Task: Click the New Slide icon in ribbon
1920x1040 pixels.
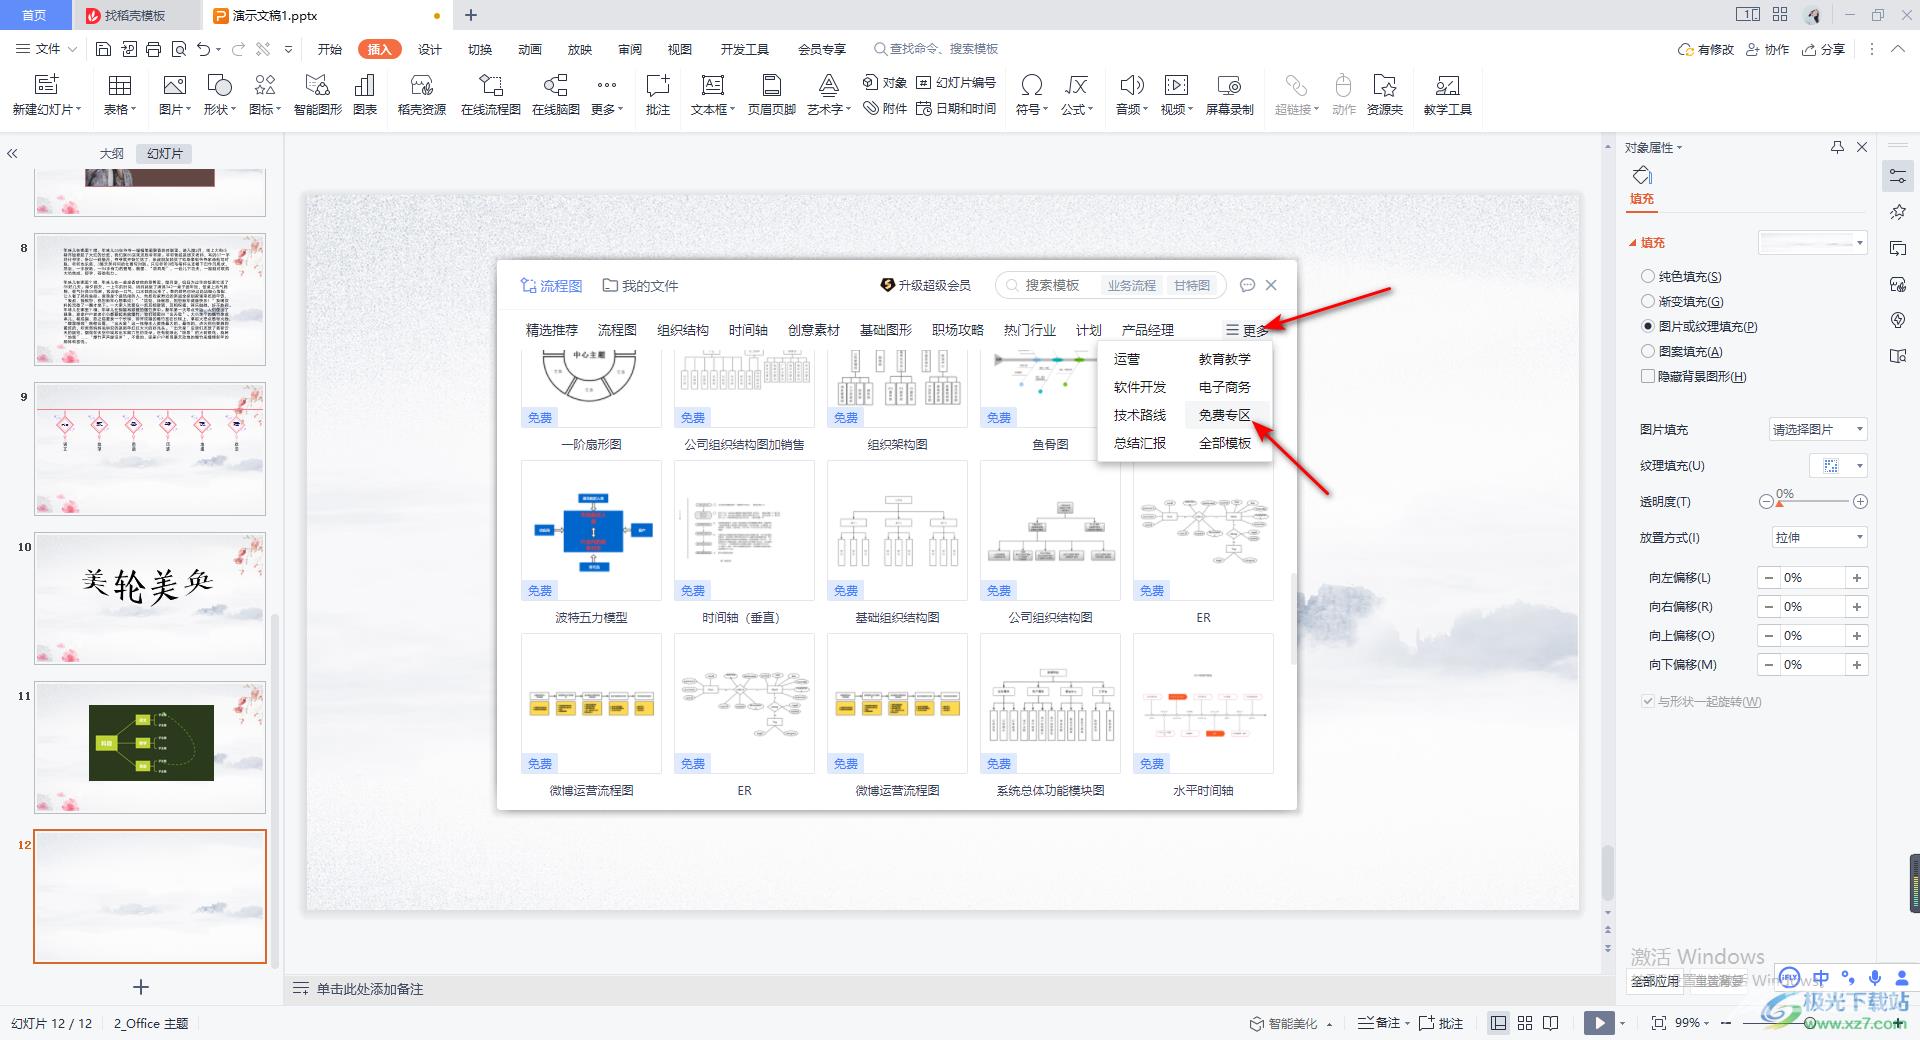Action: (x=46, y=85)
